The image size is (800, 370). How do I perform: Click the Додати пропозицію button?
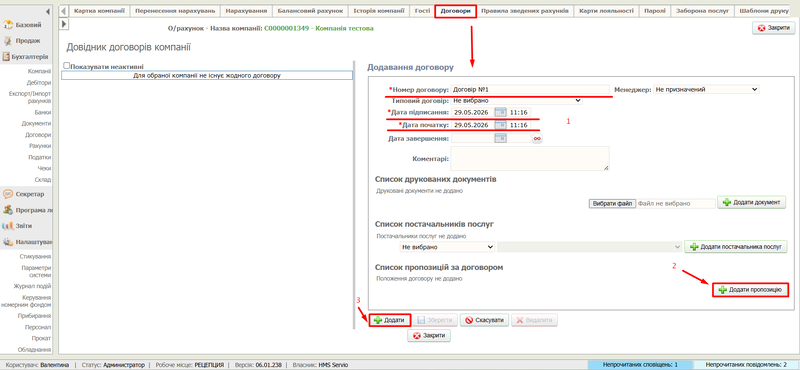click(750, 289)
